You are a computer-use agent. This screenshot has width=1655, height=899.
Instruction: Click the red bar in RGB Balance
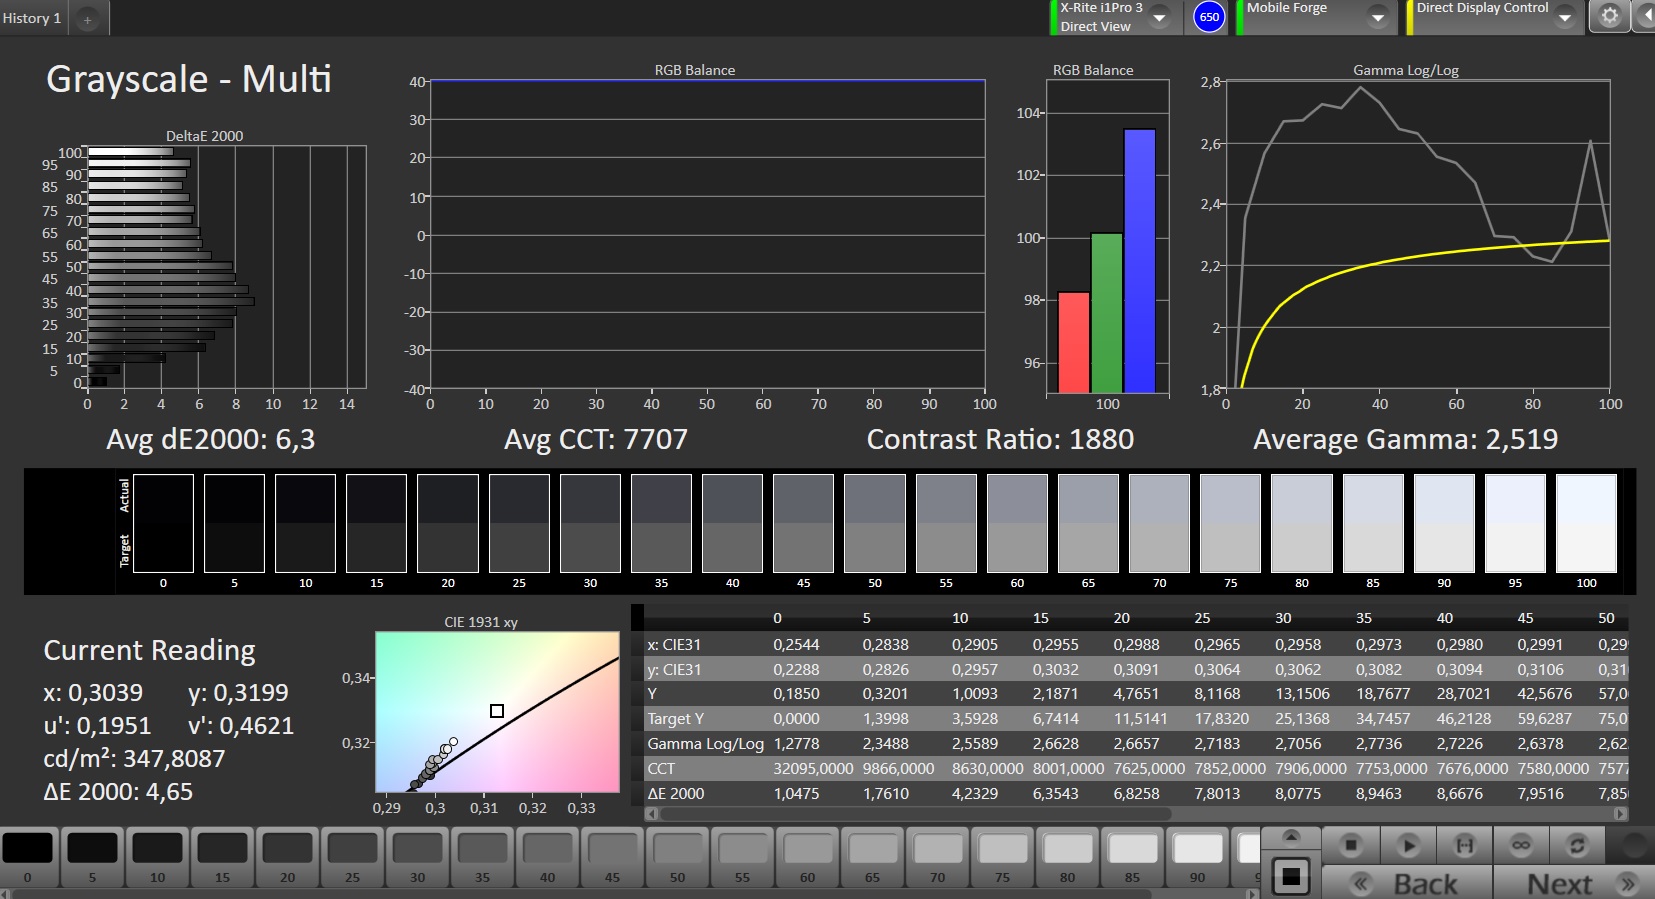(x=1073, y=342)
